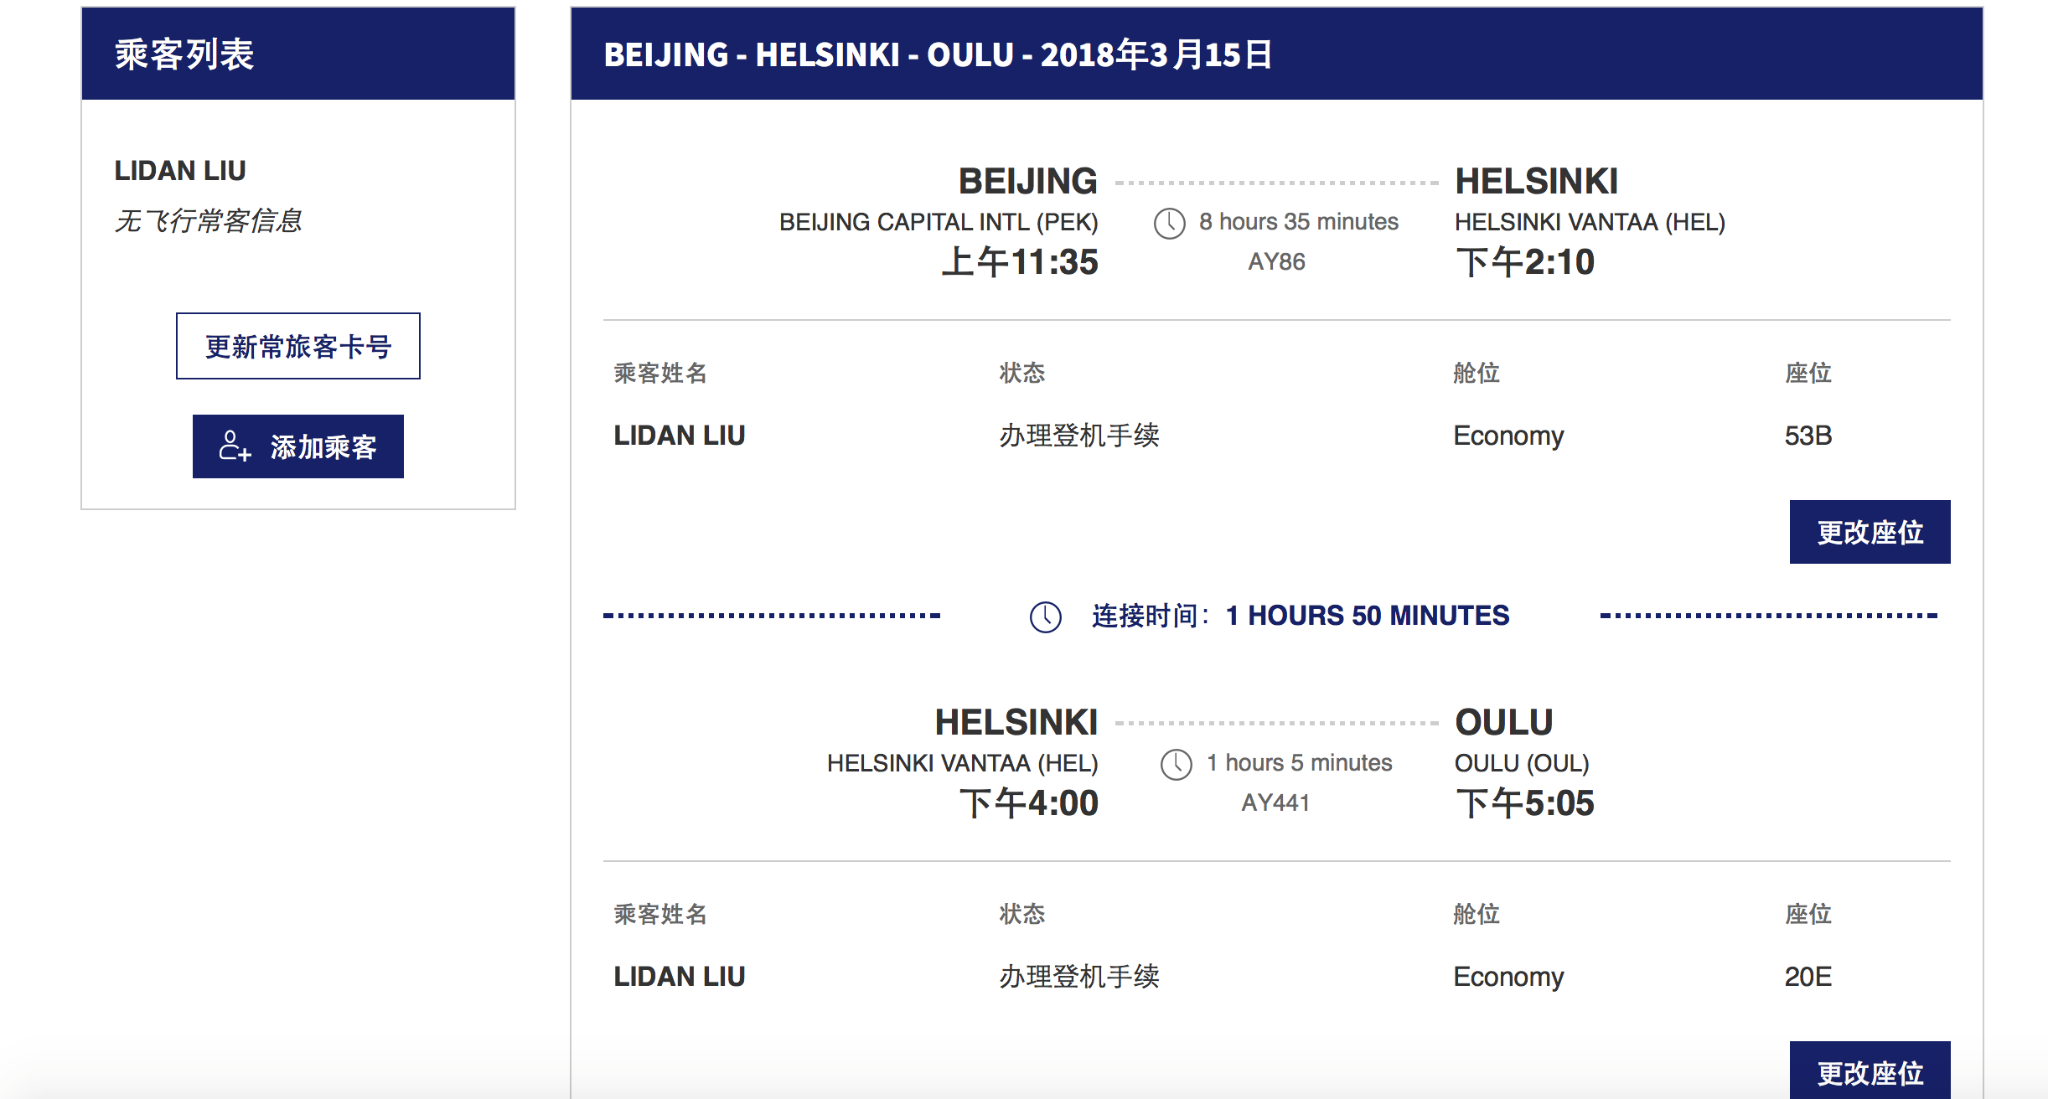2048x1099 pixels.
Task: Click the 上午11:35 departure time
Action: 1020,262
